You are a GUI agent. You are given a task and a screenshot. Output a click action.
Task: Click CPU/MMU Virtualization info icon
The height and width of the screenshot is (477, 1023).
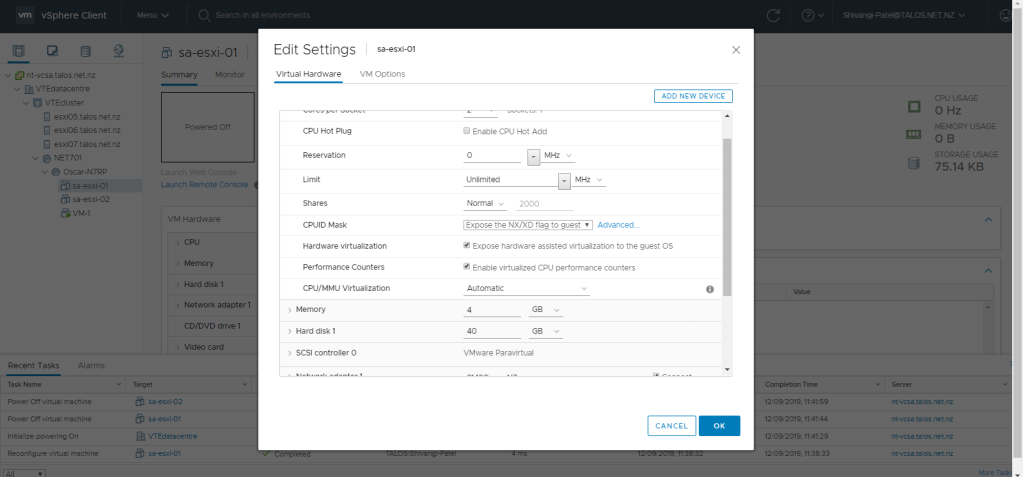(x=710, y=289)
